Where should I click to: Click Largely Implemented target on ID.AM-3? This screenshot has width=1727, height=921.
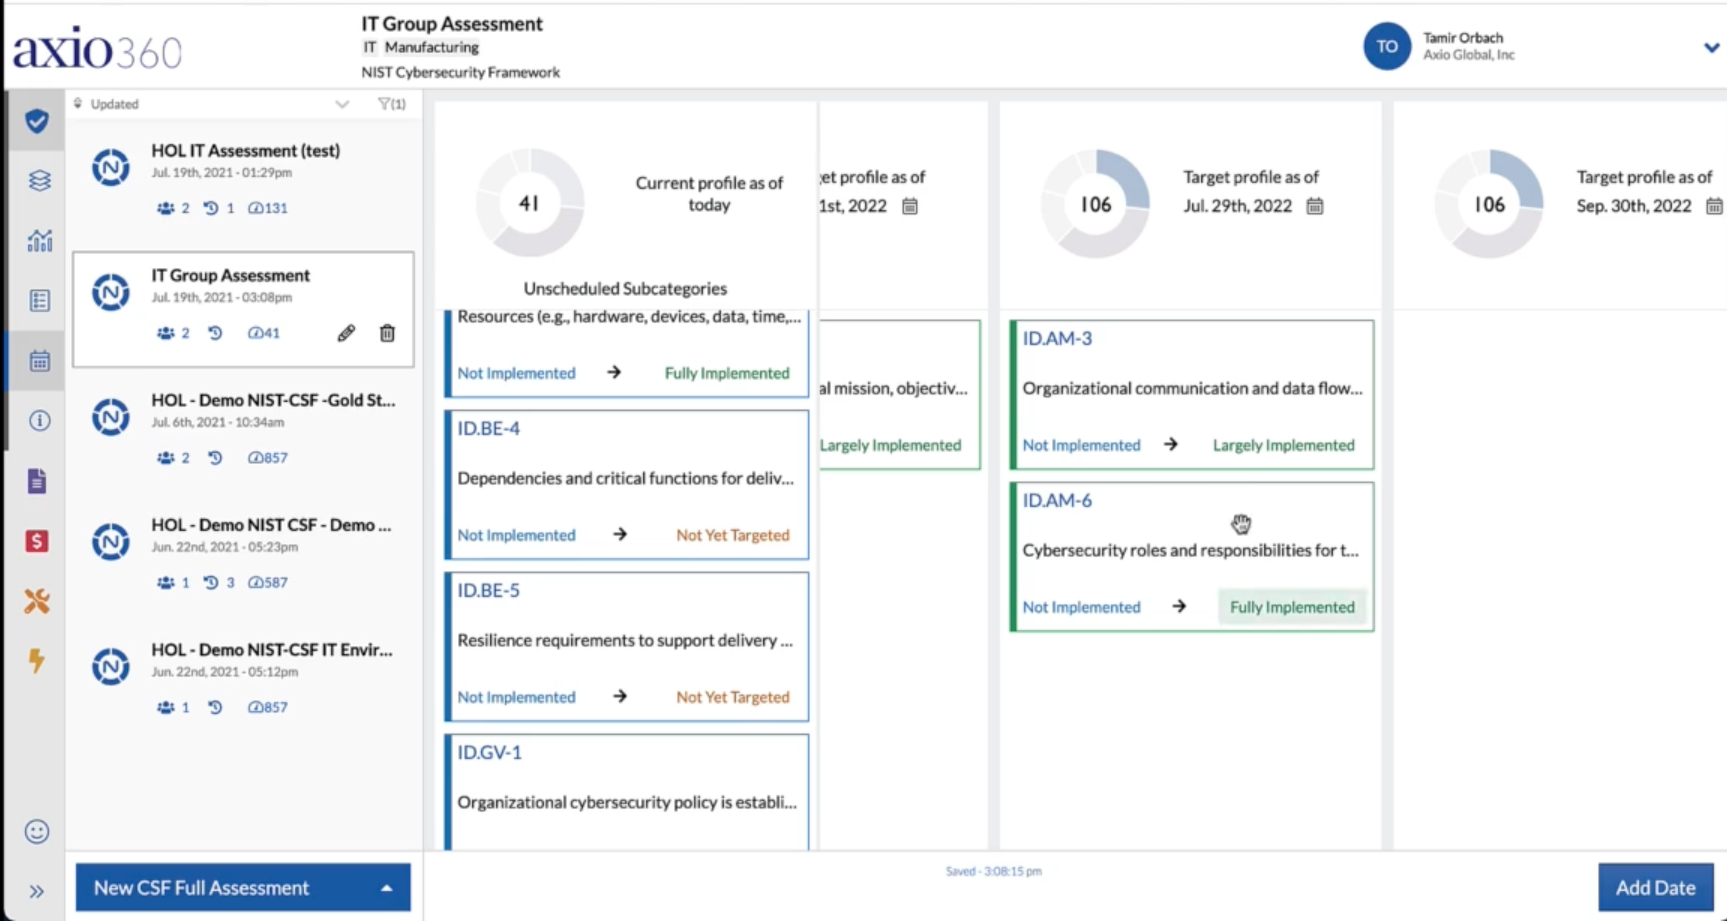coord(1284,445)
